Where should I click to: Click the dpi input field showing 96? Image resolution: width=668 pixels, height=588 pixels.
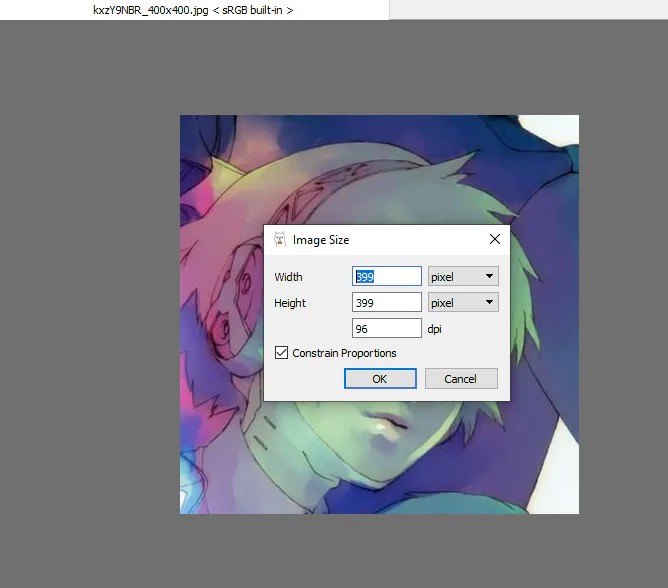click(x=387, y=329)
